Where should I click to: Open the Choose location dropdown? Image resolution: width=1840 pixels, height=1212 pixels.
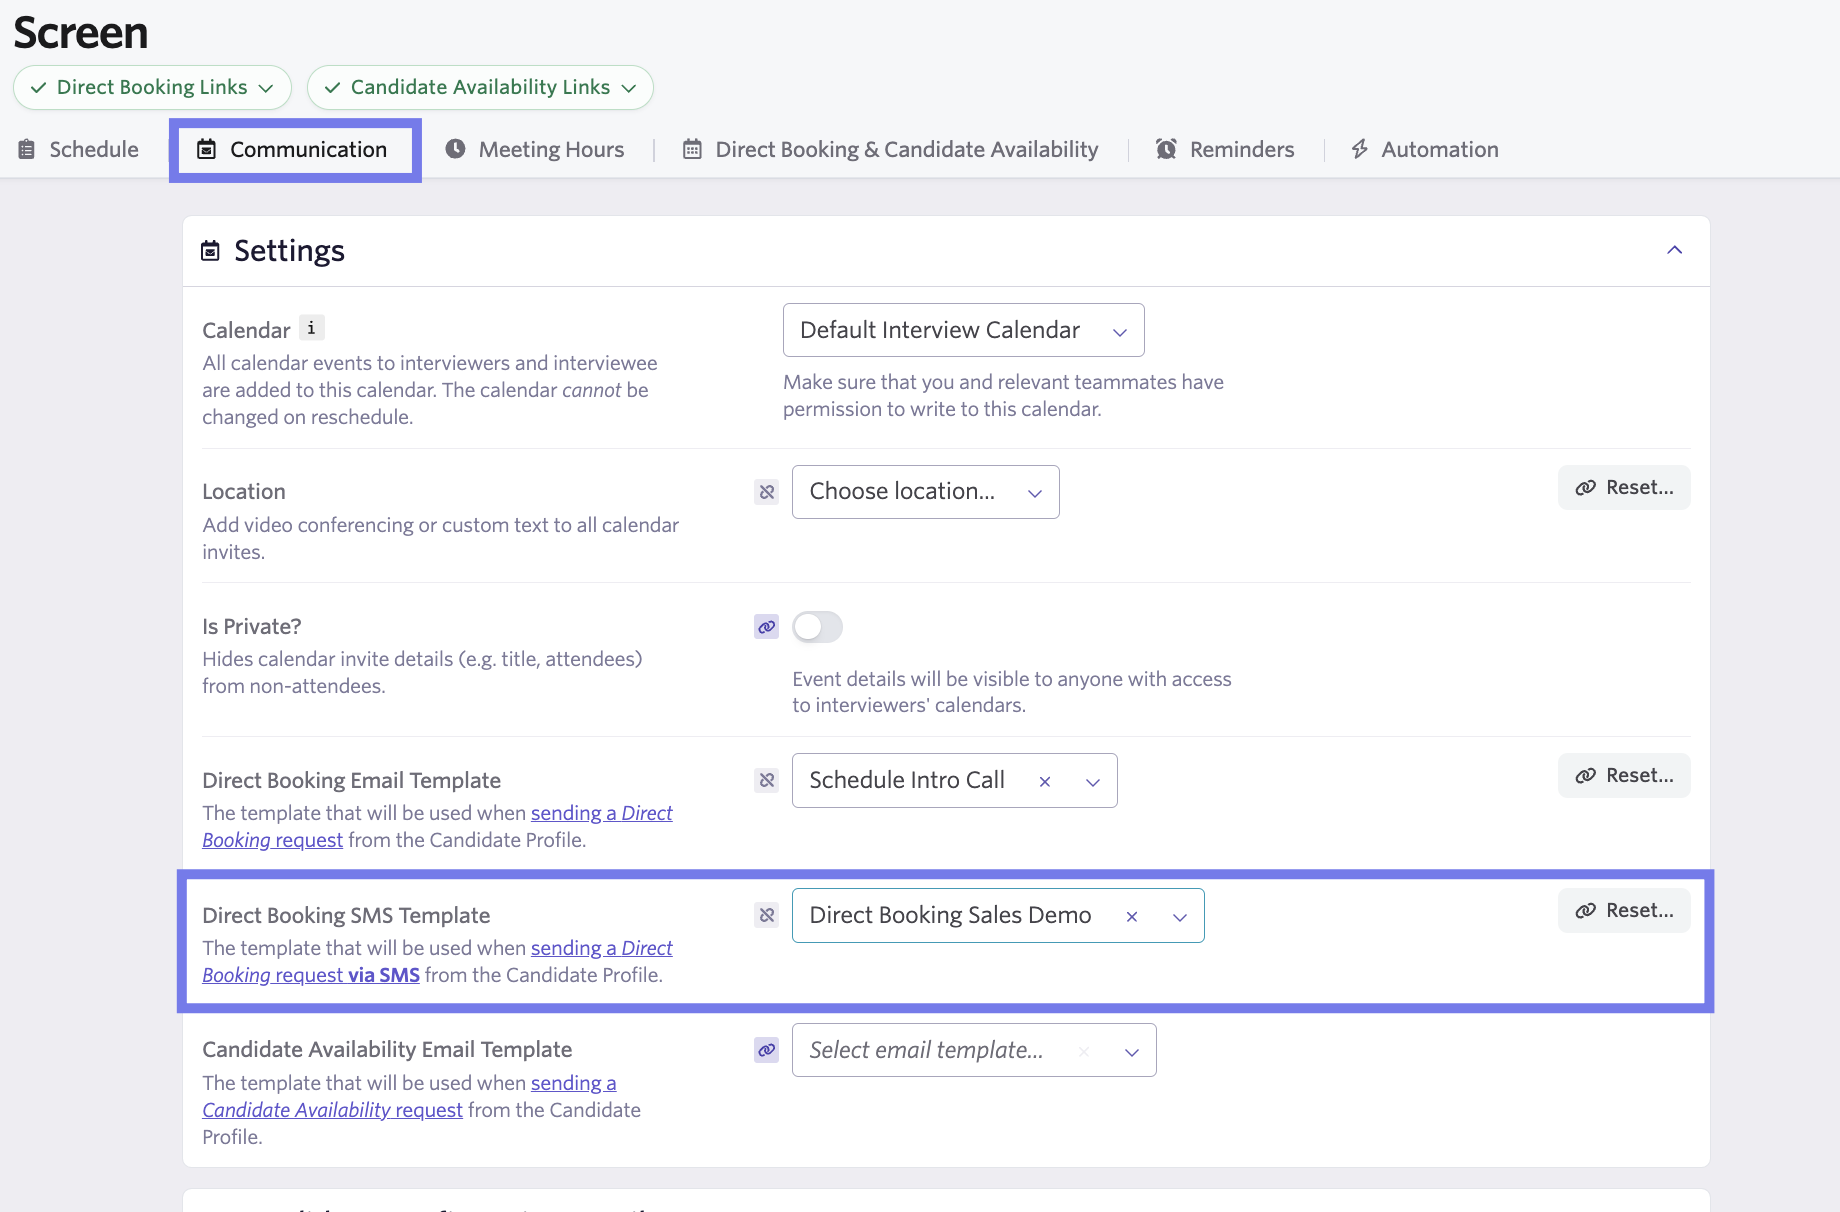pyautogui.click(x=925, y=492)
